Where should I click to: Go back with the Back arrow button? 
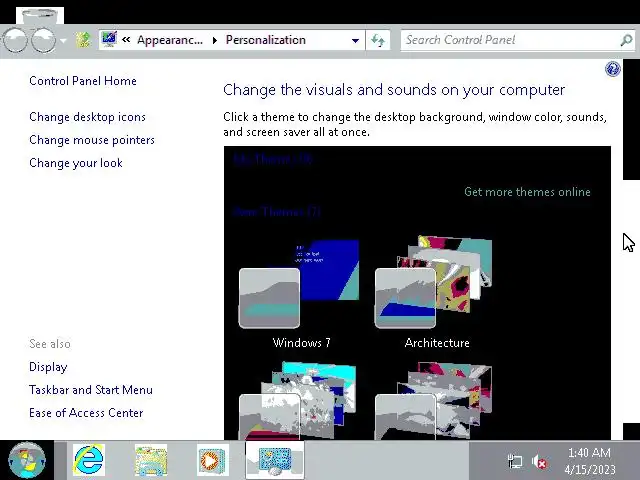tap(15, 40)
